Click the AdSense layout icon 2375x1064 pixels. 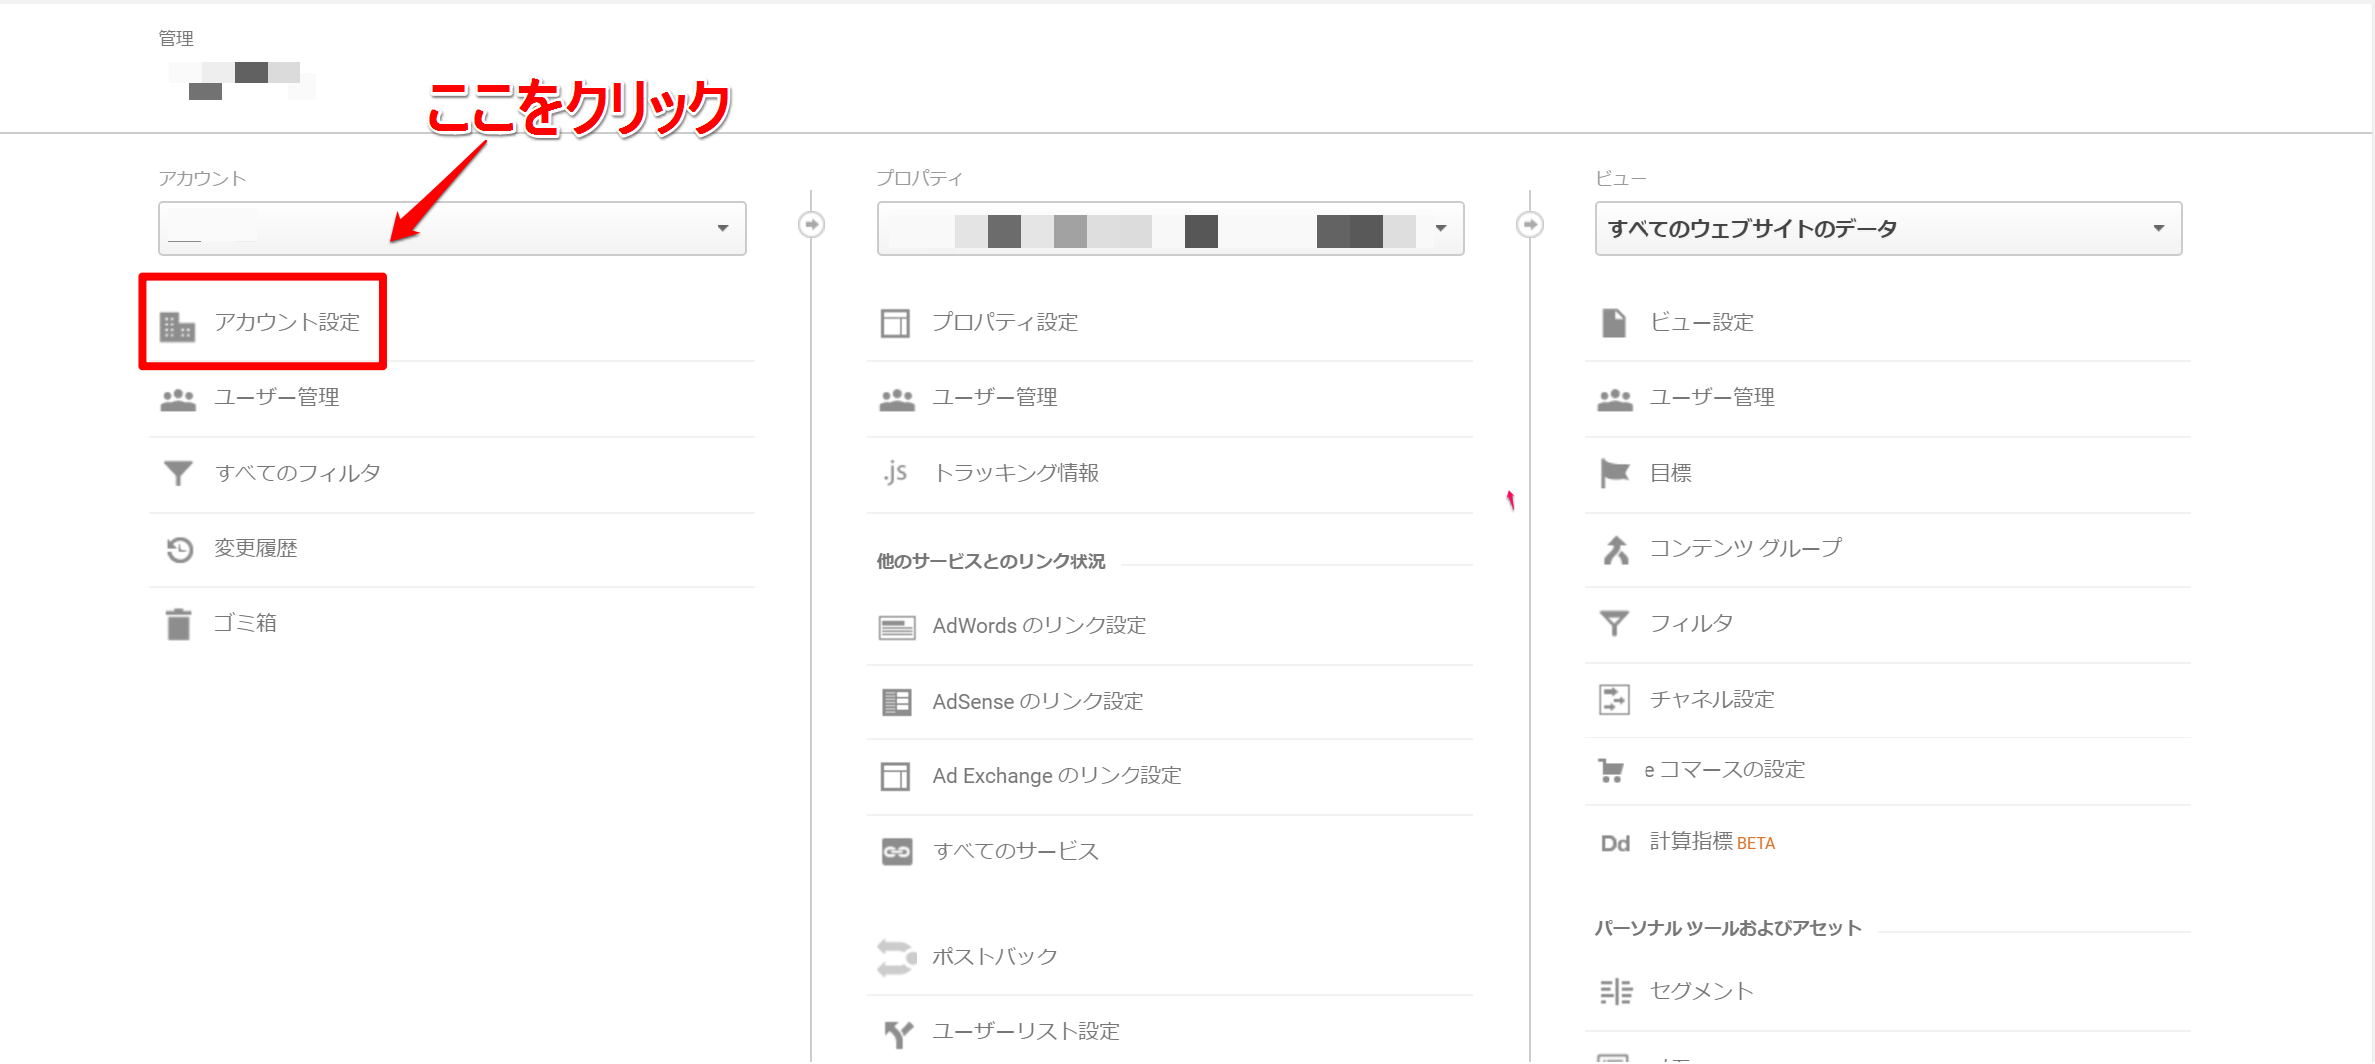tap(897, 702)
